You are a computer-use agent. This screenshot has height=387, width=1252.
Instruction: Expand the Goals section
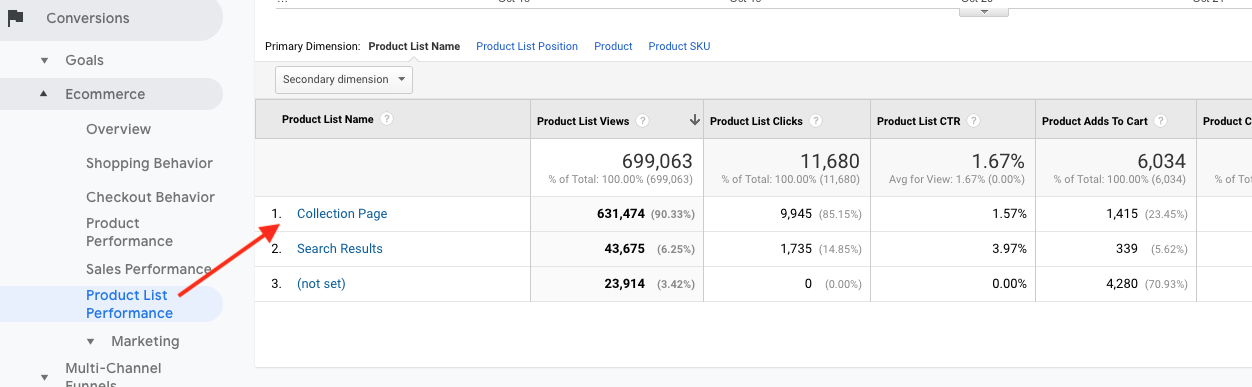[44, 60]
